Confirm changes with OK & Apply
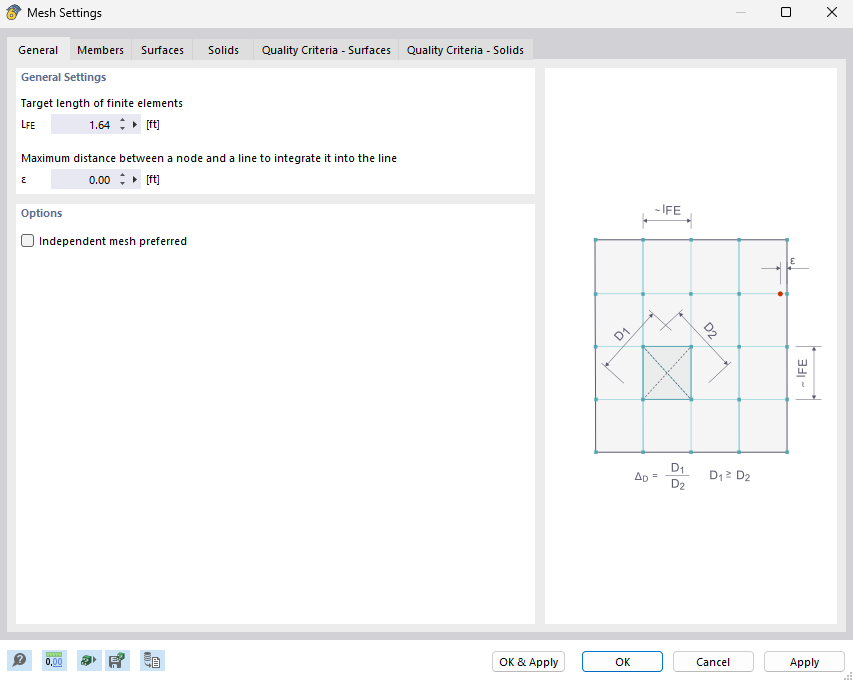Viewport: 853px width, 680px height. click(528, 661)
